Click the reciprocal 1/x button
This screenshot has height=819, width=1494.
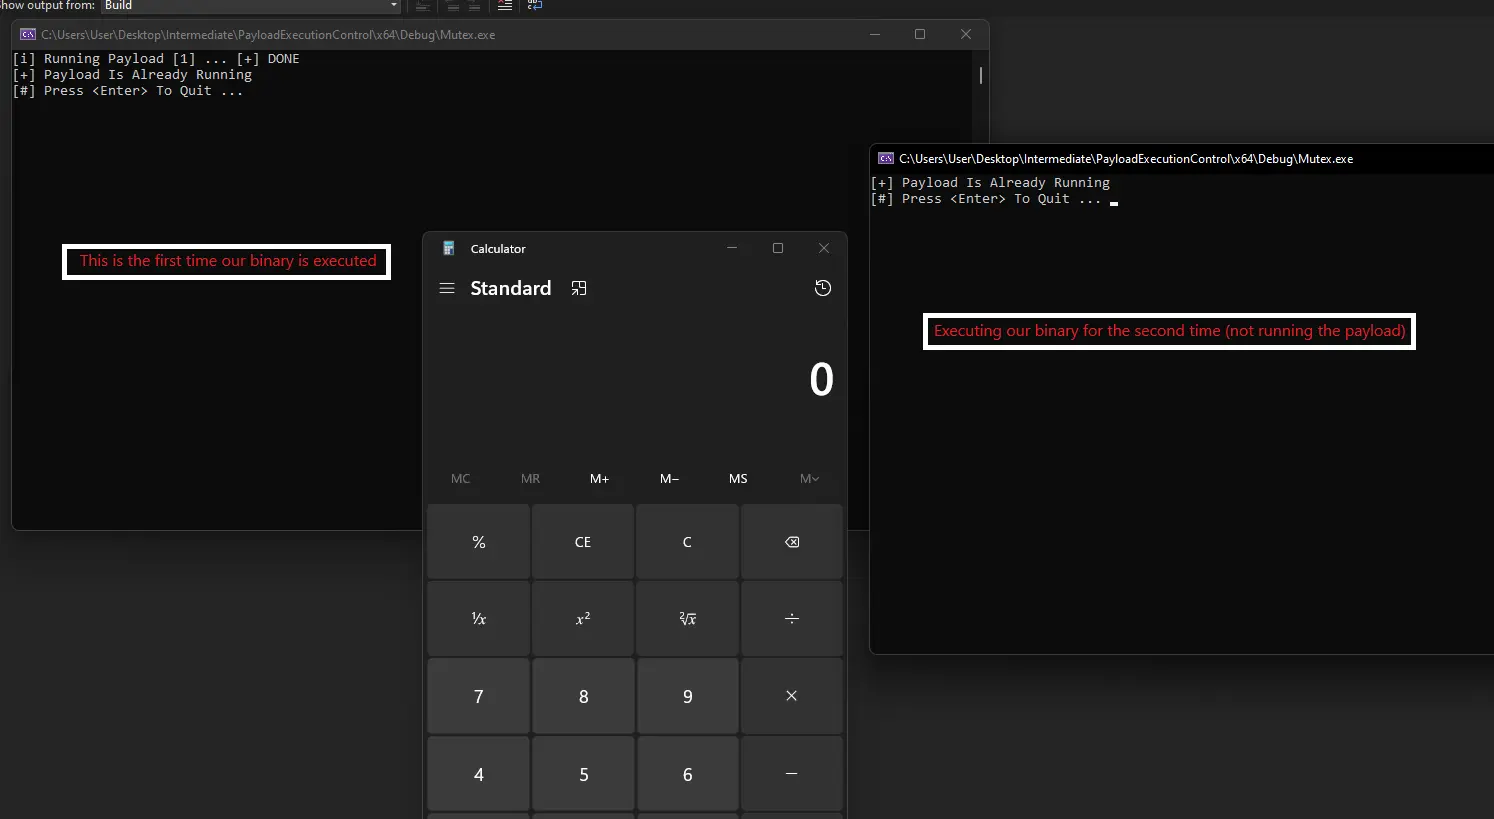pyautogui.click(x=478, y=619)
